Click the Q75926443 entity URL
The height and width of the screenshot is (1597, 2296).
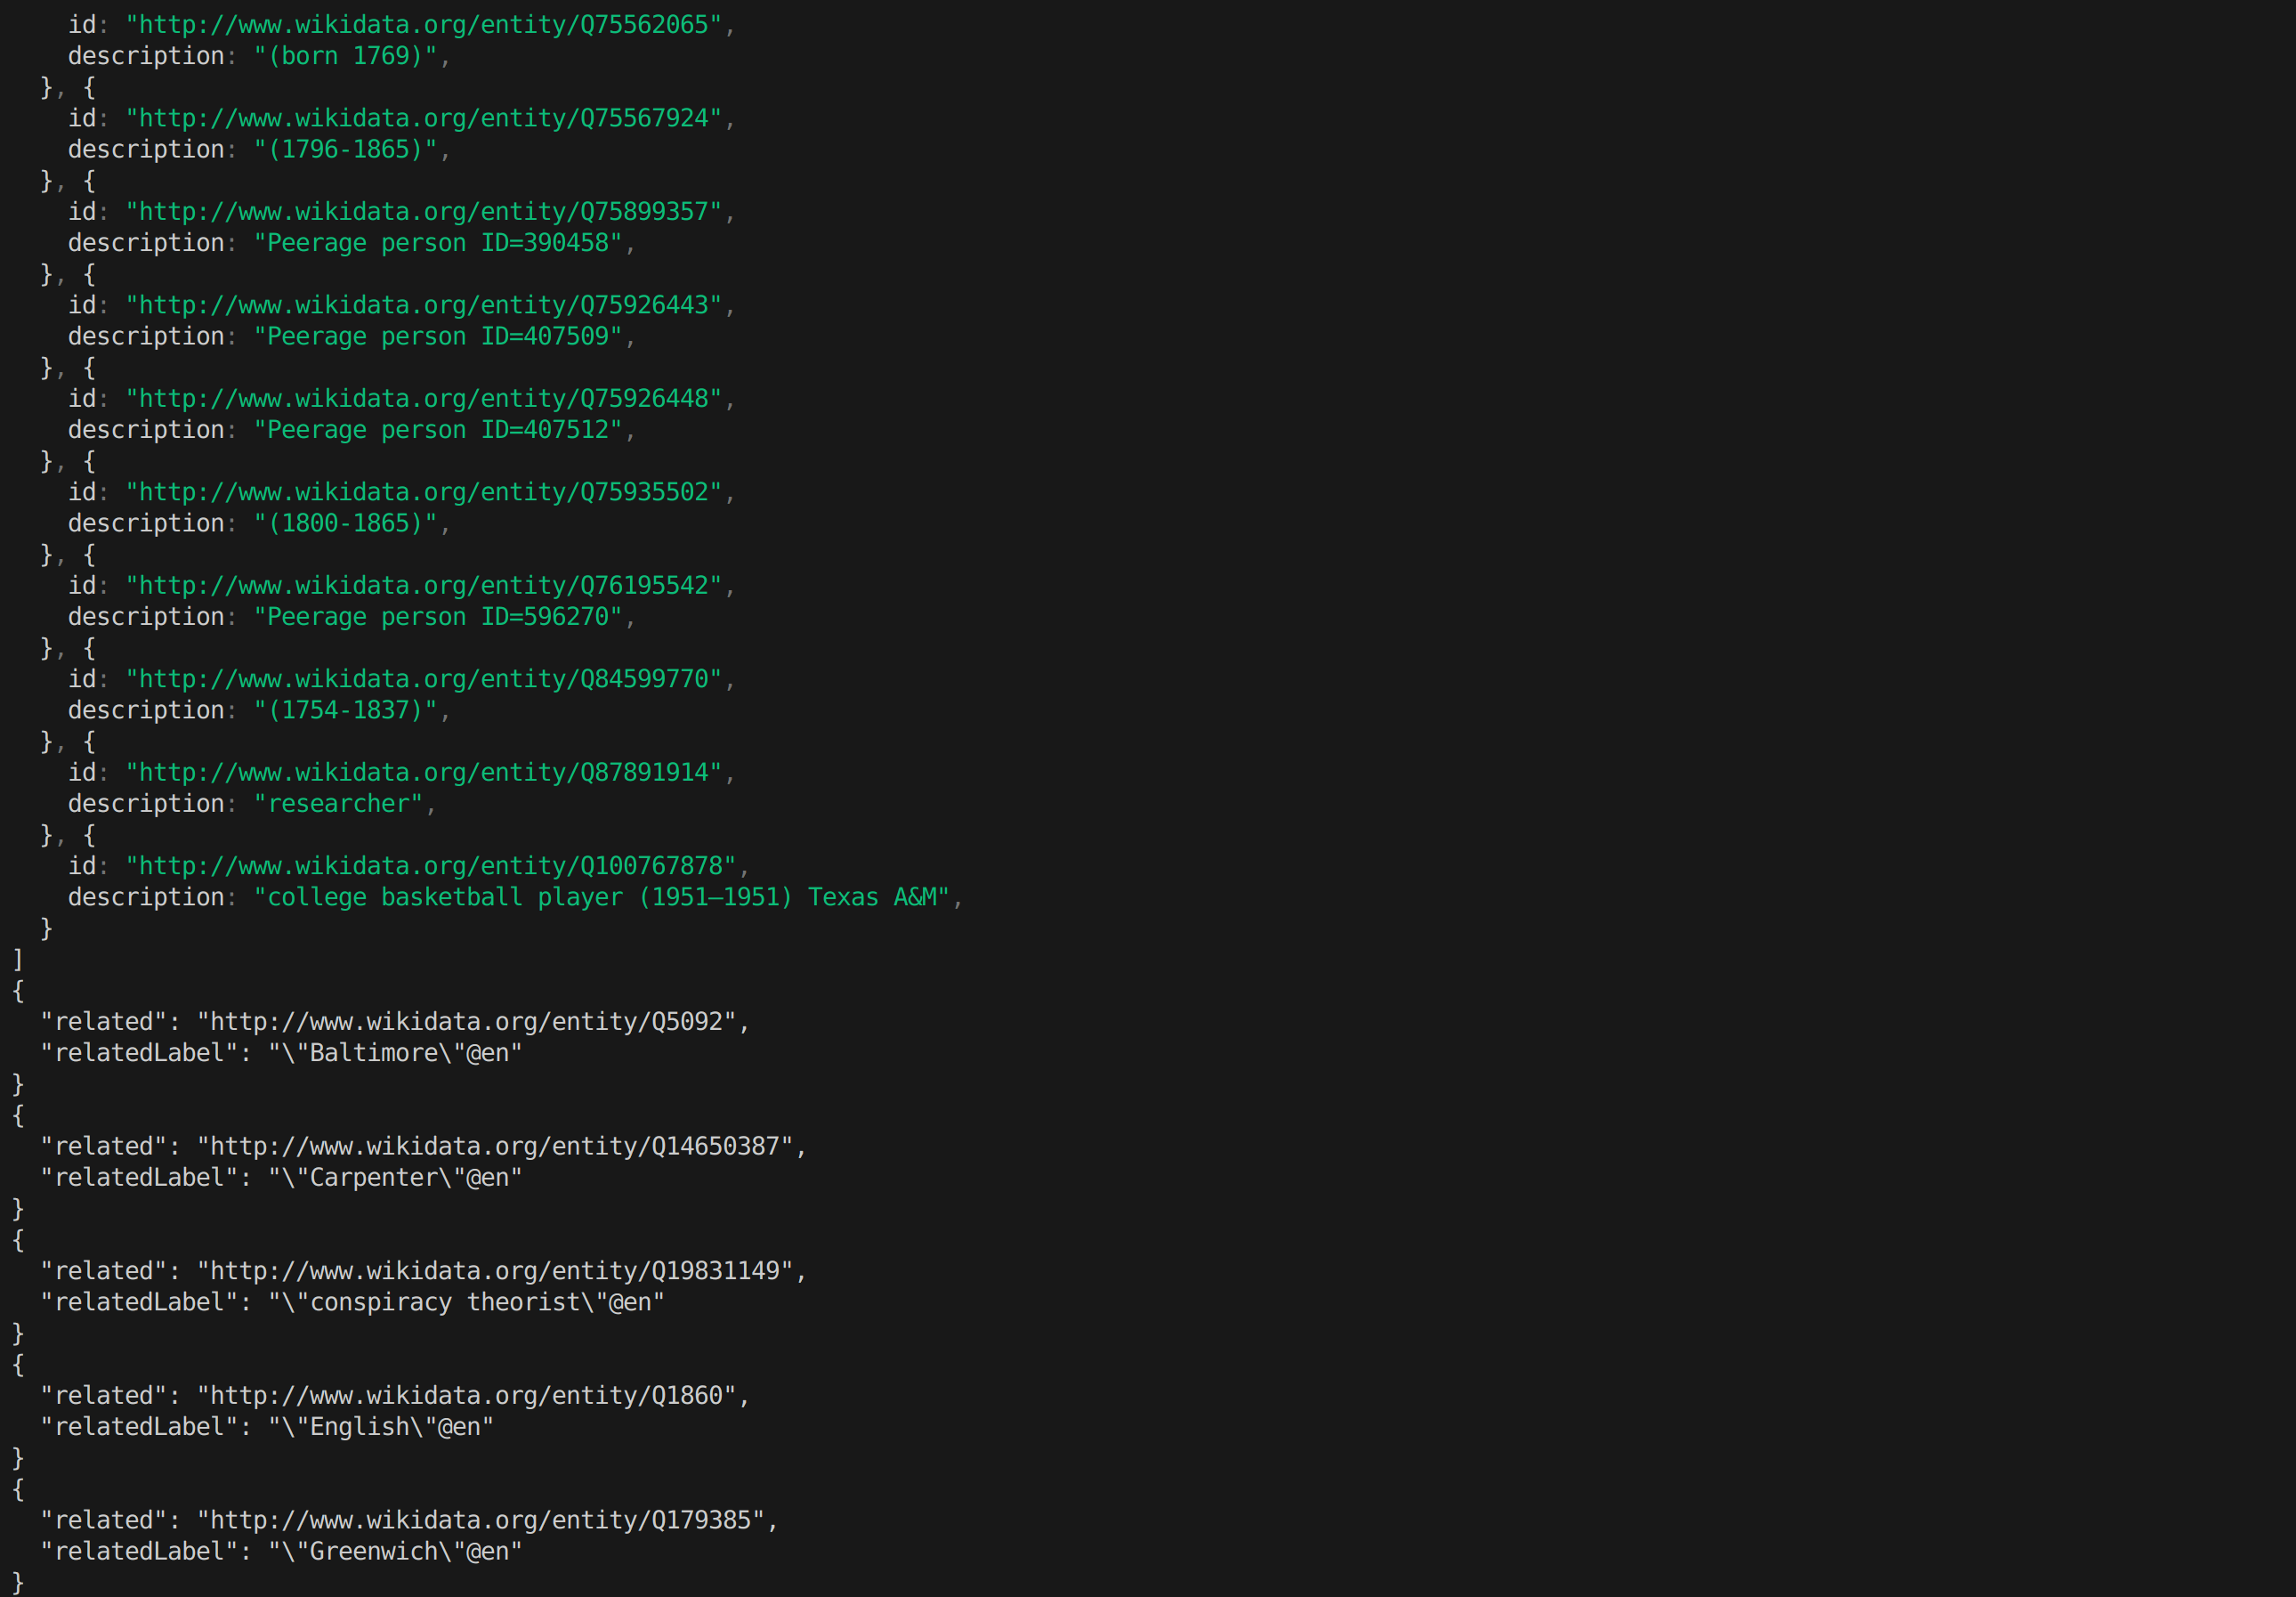(423, 305)
